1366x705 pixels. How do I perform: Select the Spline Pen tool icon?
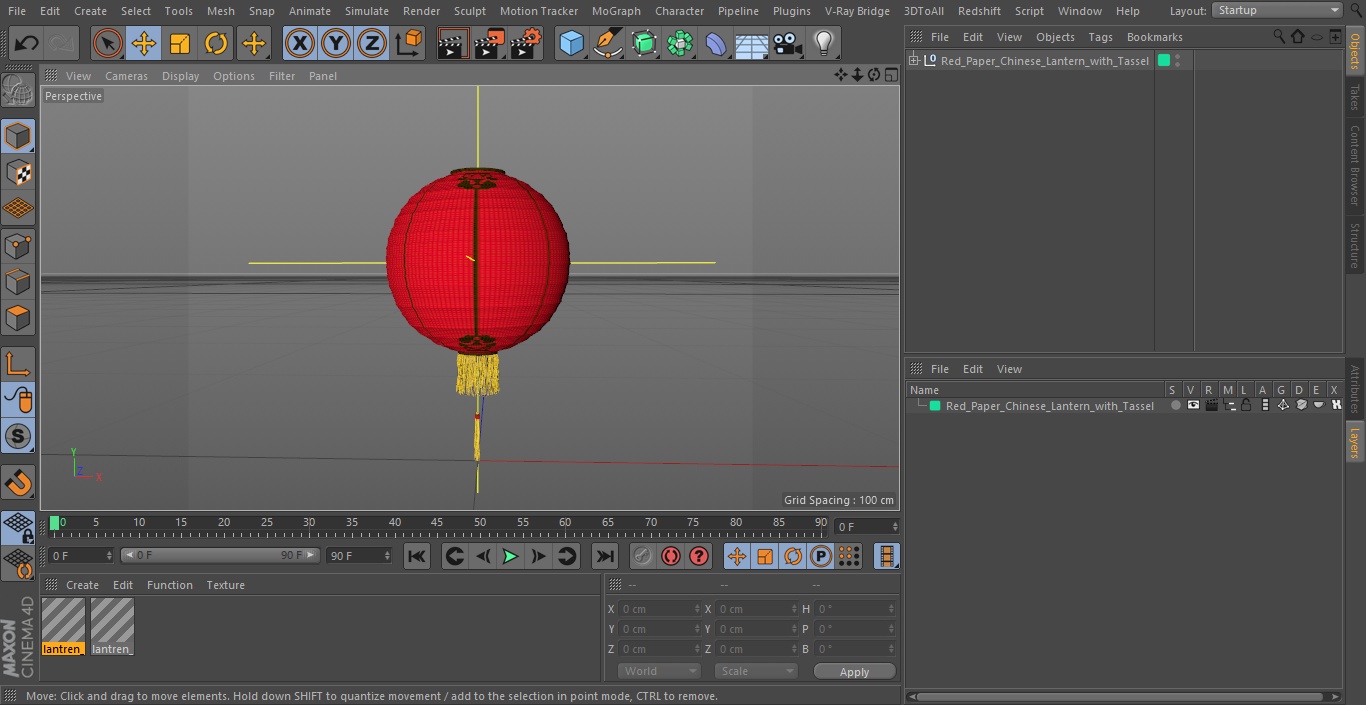click(607, 44)
